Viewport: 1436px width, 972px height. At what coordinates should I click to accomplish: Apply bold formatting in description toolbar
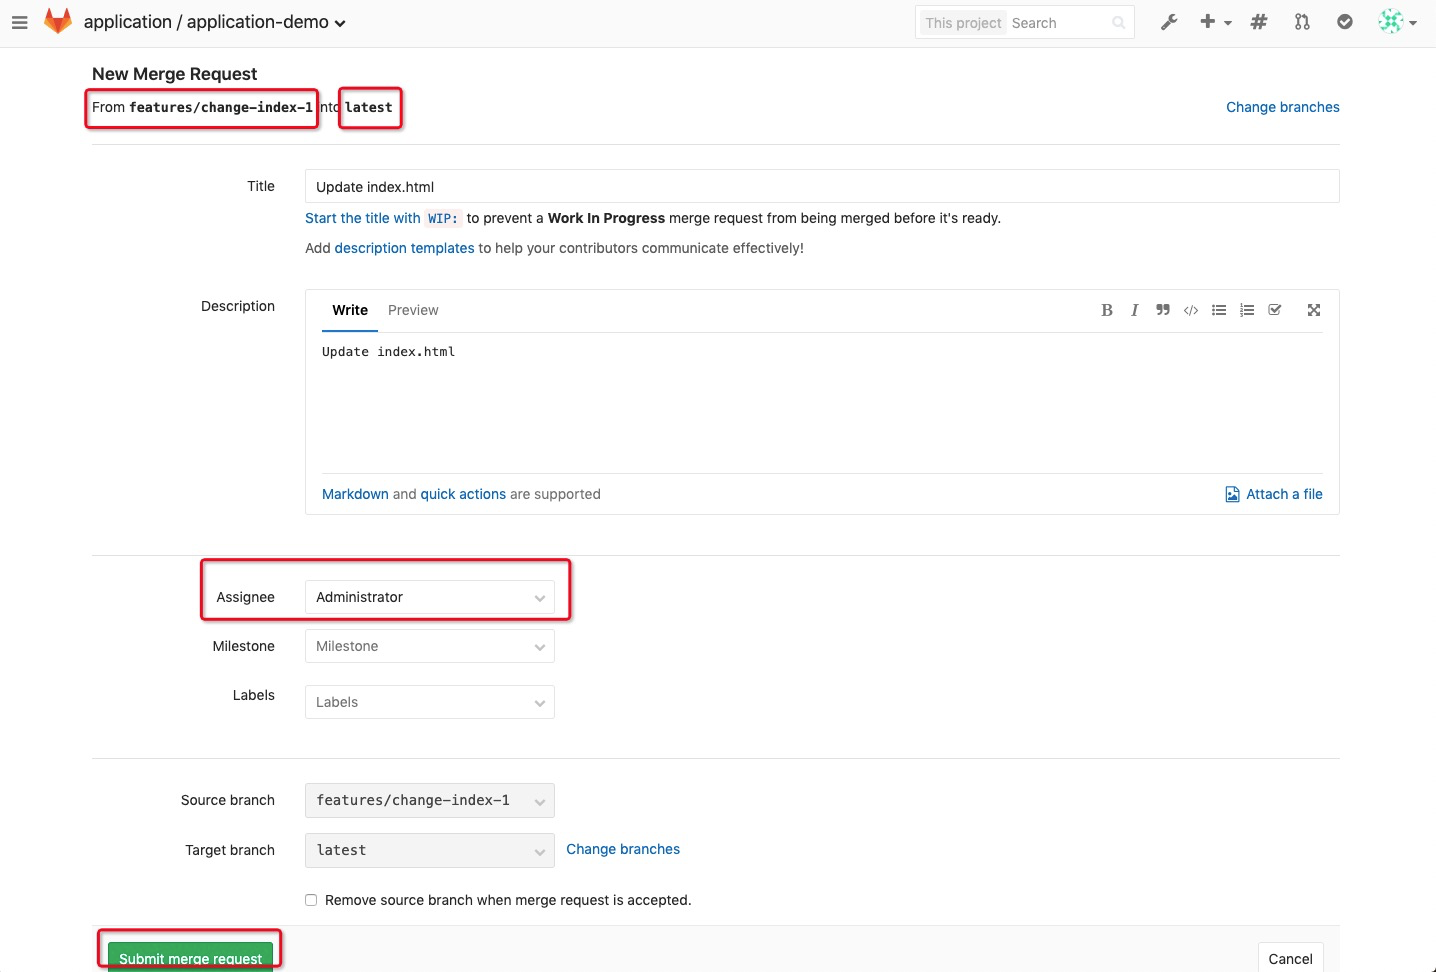pos(1107,310)
